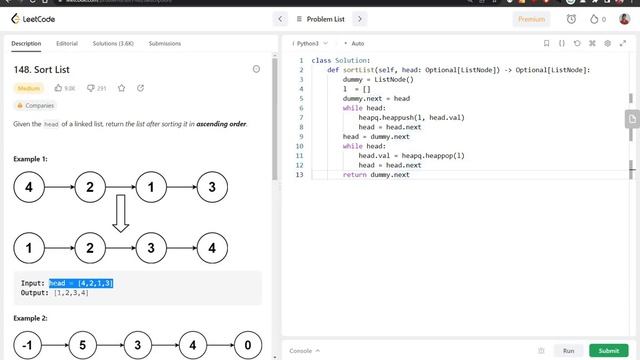640x360 pixels.
Task: Click the Medium difficulty badge
Action: pos(29,88)
